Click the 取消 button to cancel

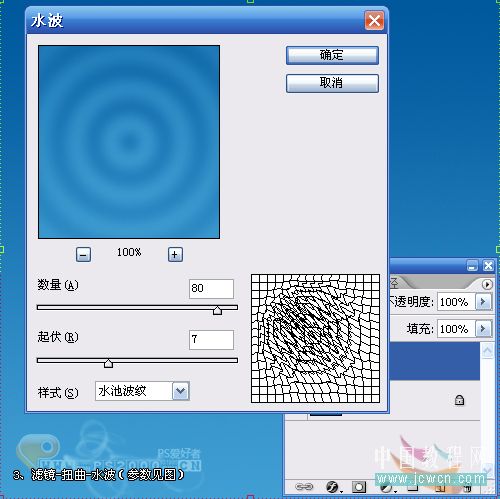click(x=332, y=83)
